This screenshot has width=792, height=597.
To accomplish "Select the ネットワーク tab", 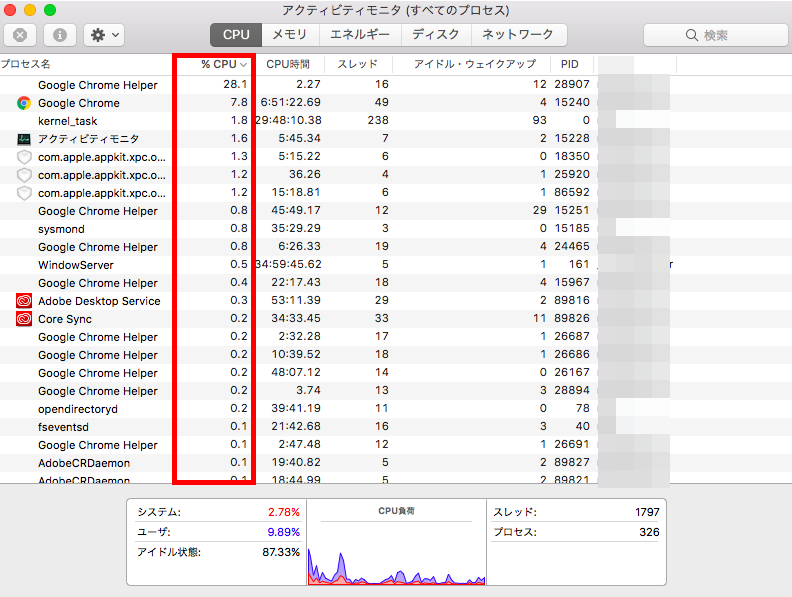I will 517,35.
